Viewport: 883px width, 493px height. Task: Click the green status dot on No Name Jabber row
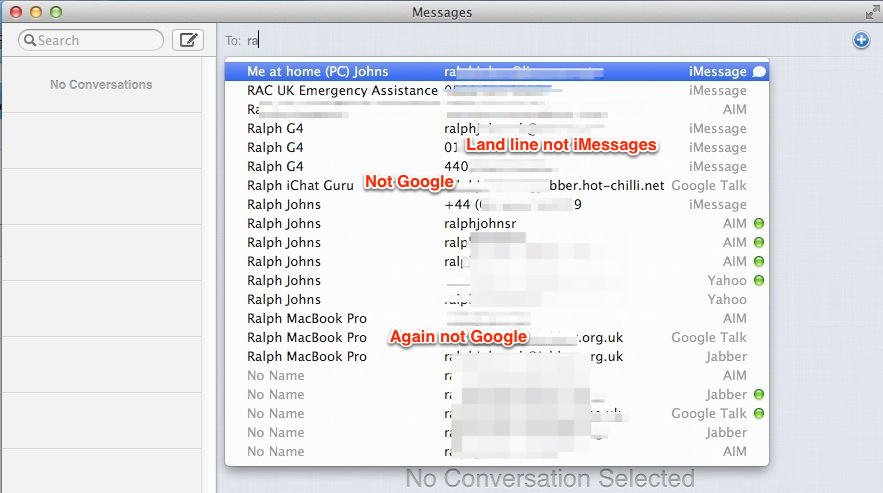tap(759, 394)
